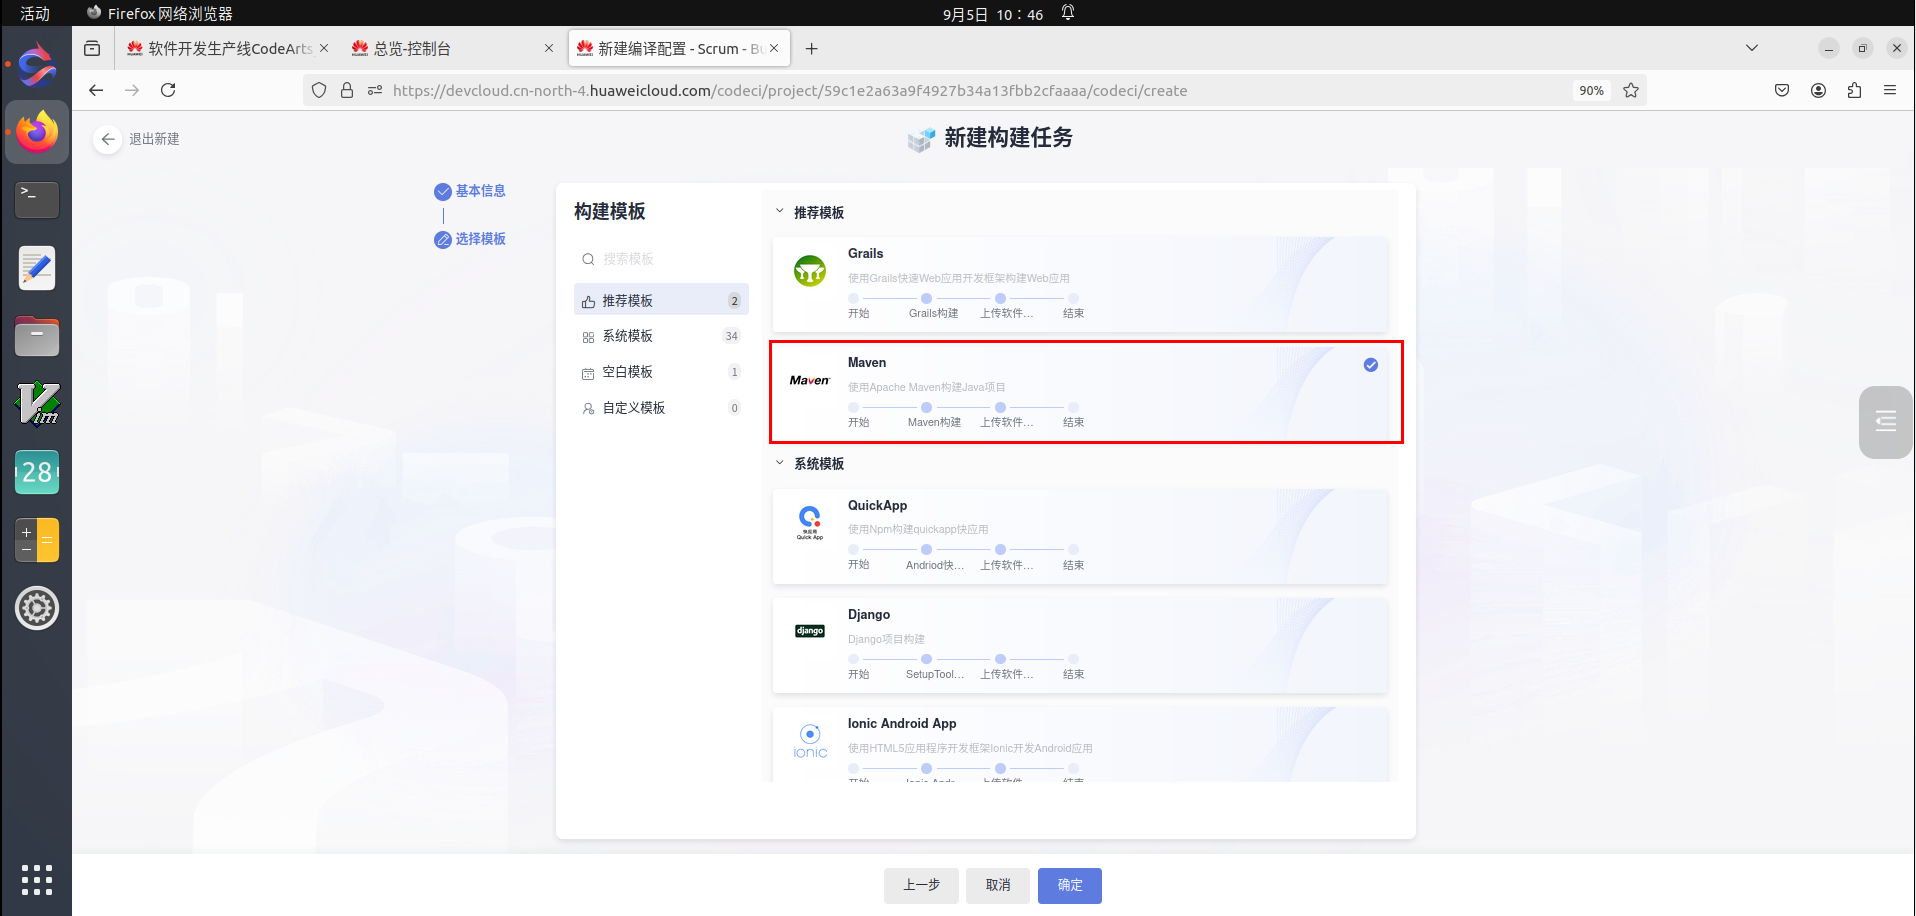Click the 退出新建 link
1916x916 pixels.
point(154,139)
